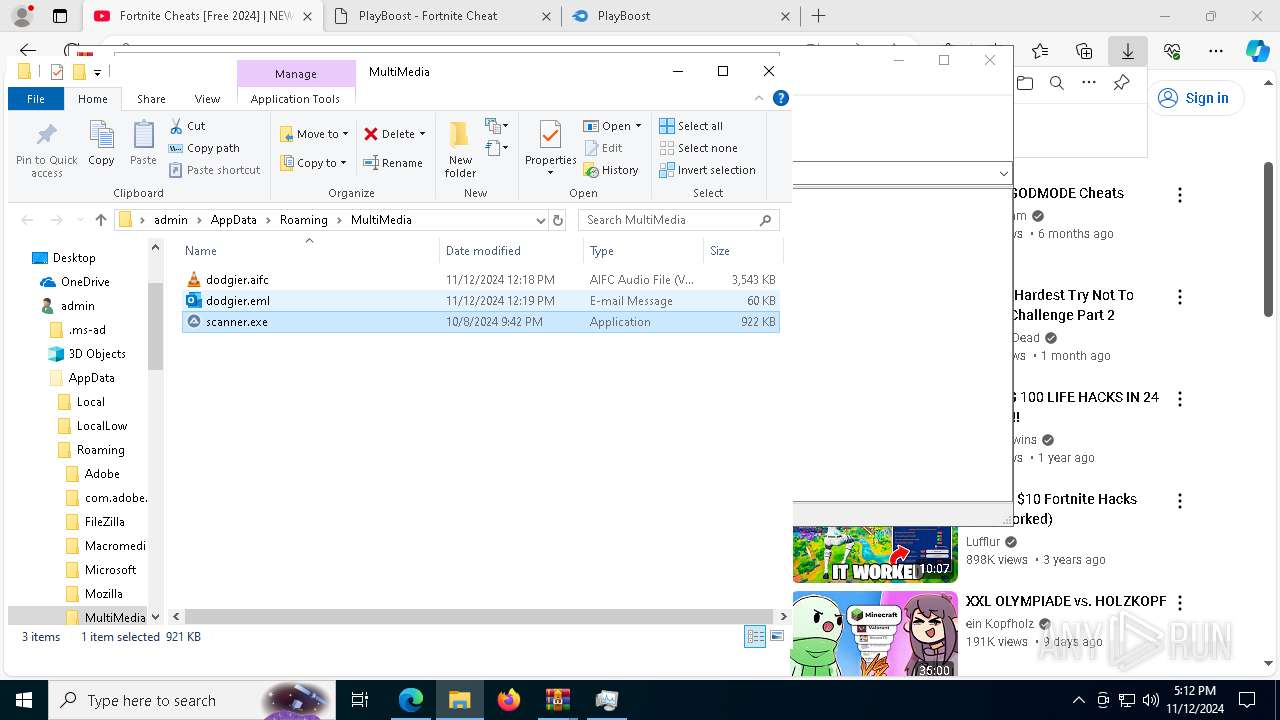The height and width of the screenshot is (720, 1280).
Task: Open the Copy to dropdown
Action: [x=314, y=163]
